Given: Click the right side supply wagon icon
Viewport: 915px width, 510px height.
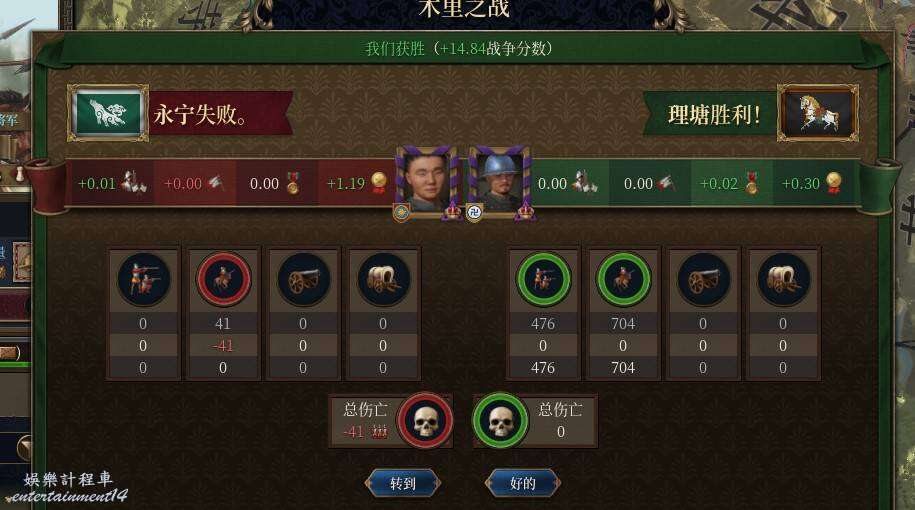Looking at the screenshot, I should click(783, 280).
